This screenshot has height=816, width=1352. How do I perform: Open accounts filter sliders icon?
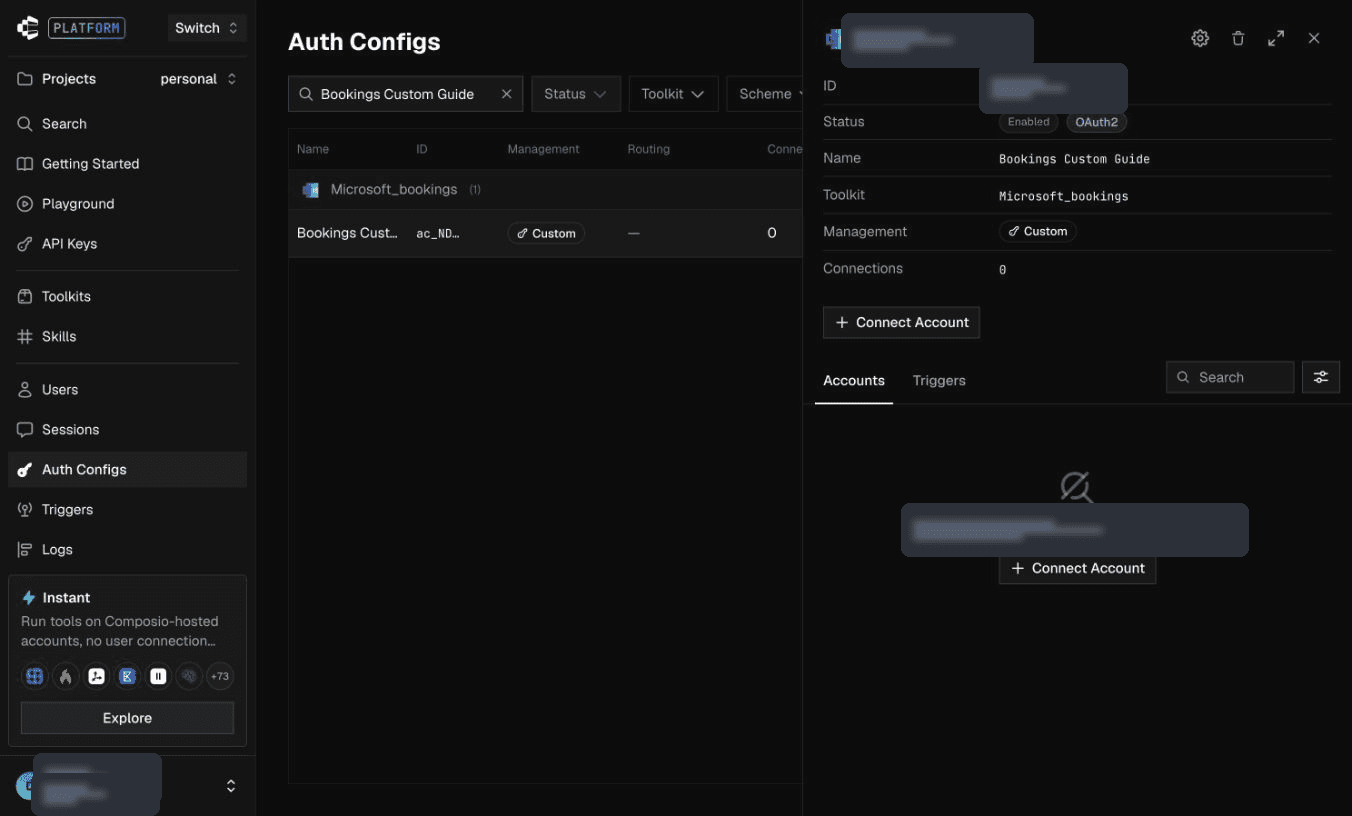point(1321,377)
